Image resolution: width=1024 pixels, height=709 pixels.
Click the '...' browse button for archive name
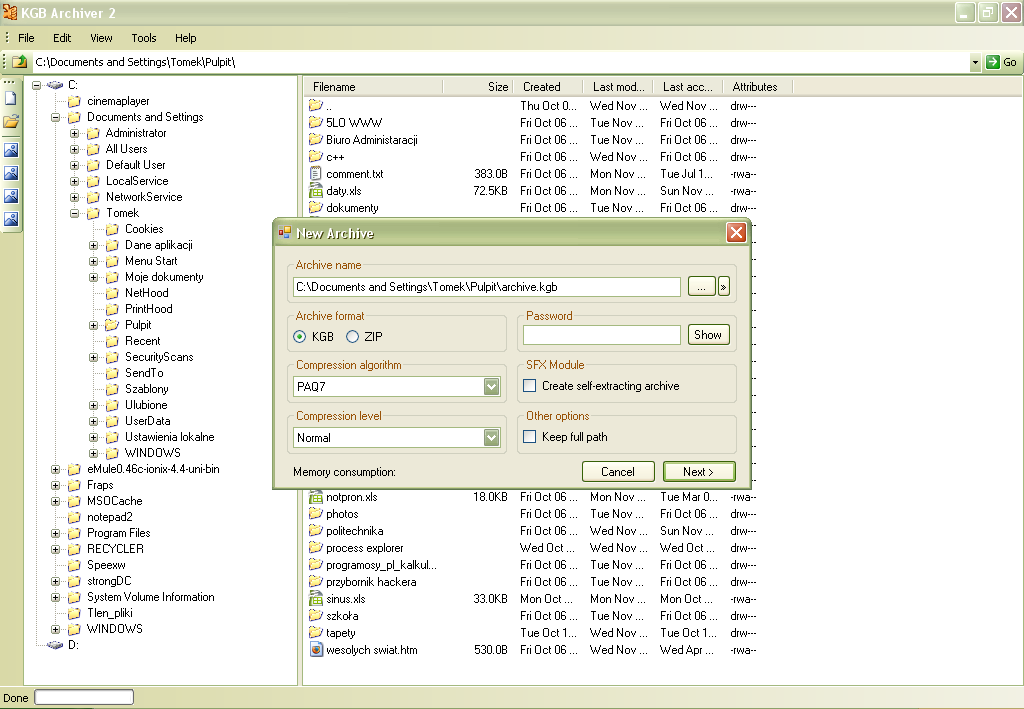click(x=701, y=287)
